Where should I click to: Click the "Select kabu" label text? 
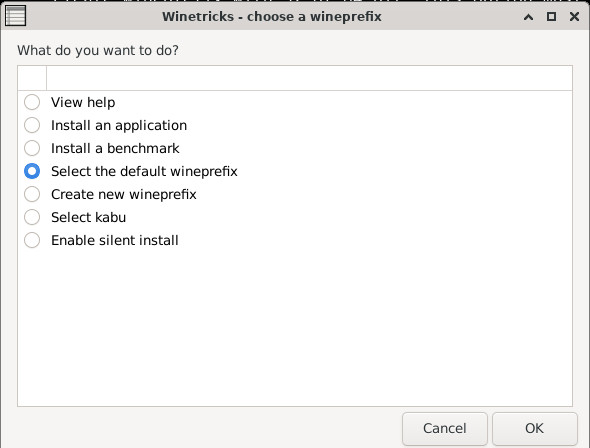pyautogui.click(x=88, y=217)
